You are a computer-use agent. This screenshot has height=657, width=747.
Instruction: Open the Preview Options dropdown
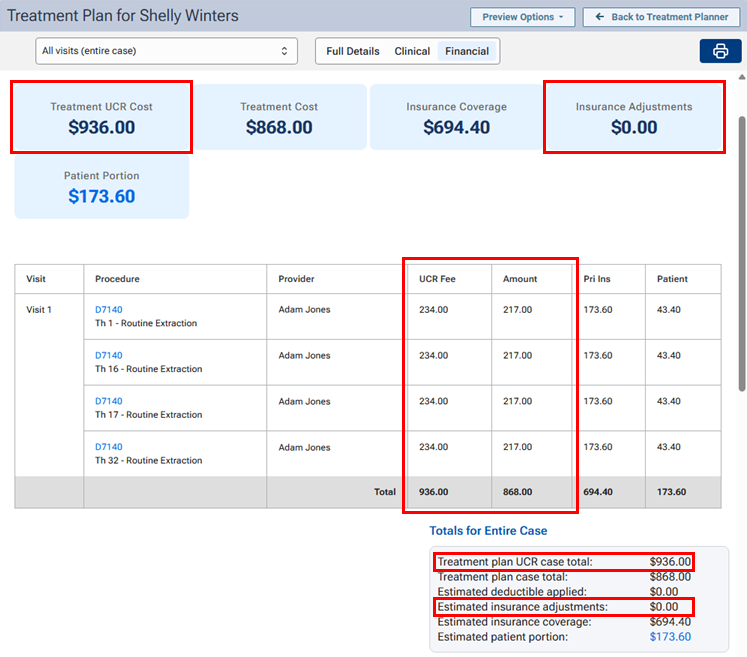523,17
